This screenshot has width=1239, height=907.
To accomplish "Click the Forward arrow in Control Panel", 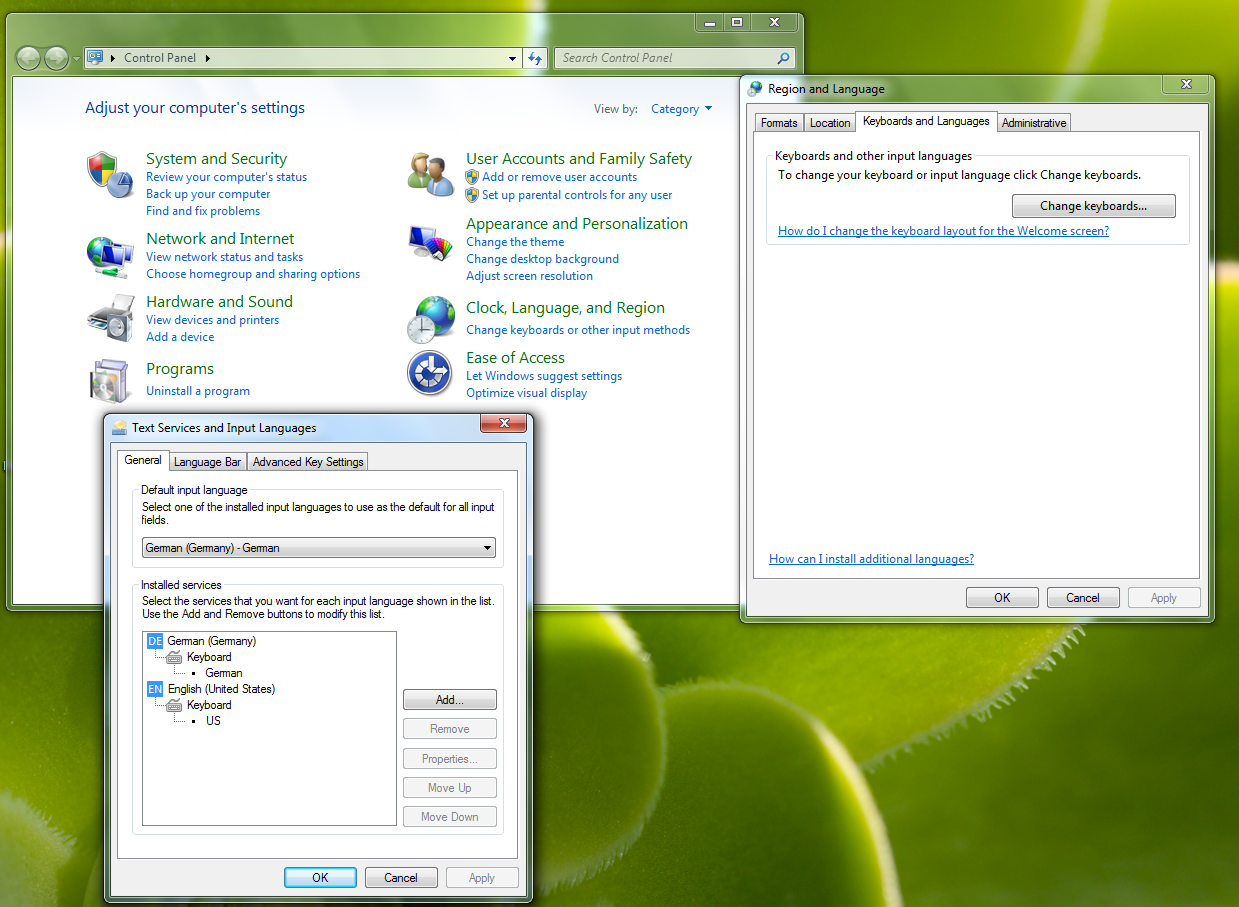I will coord(56,58).
